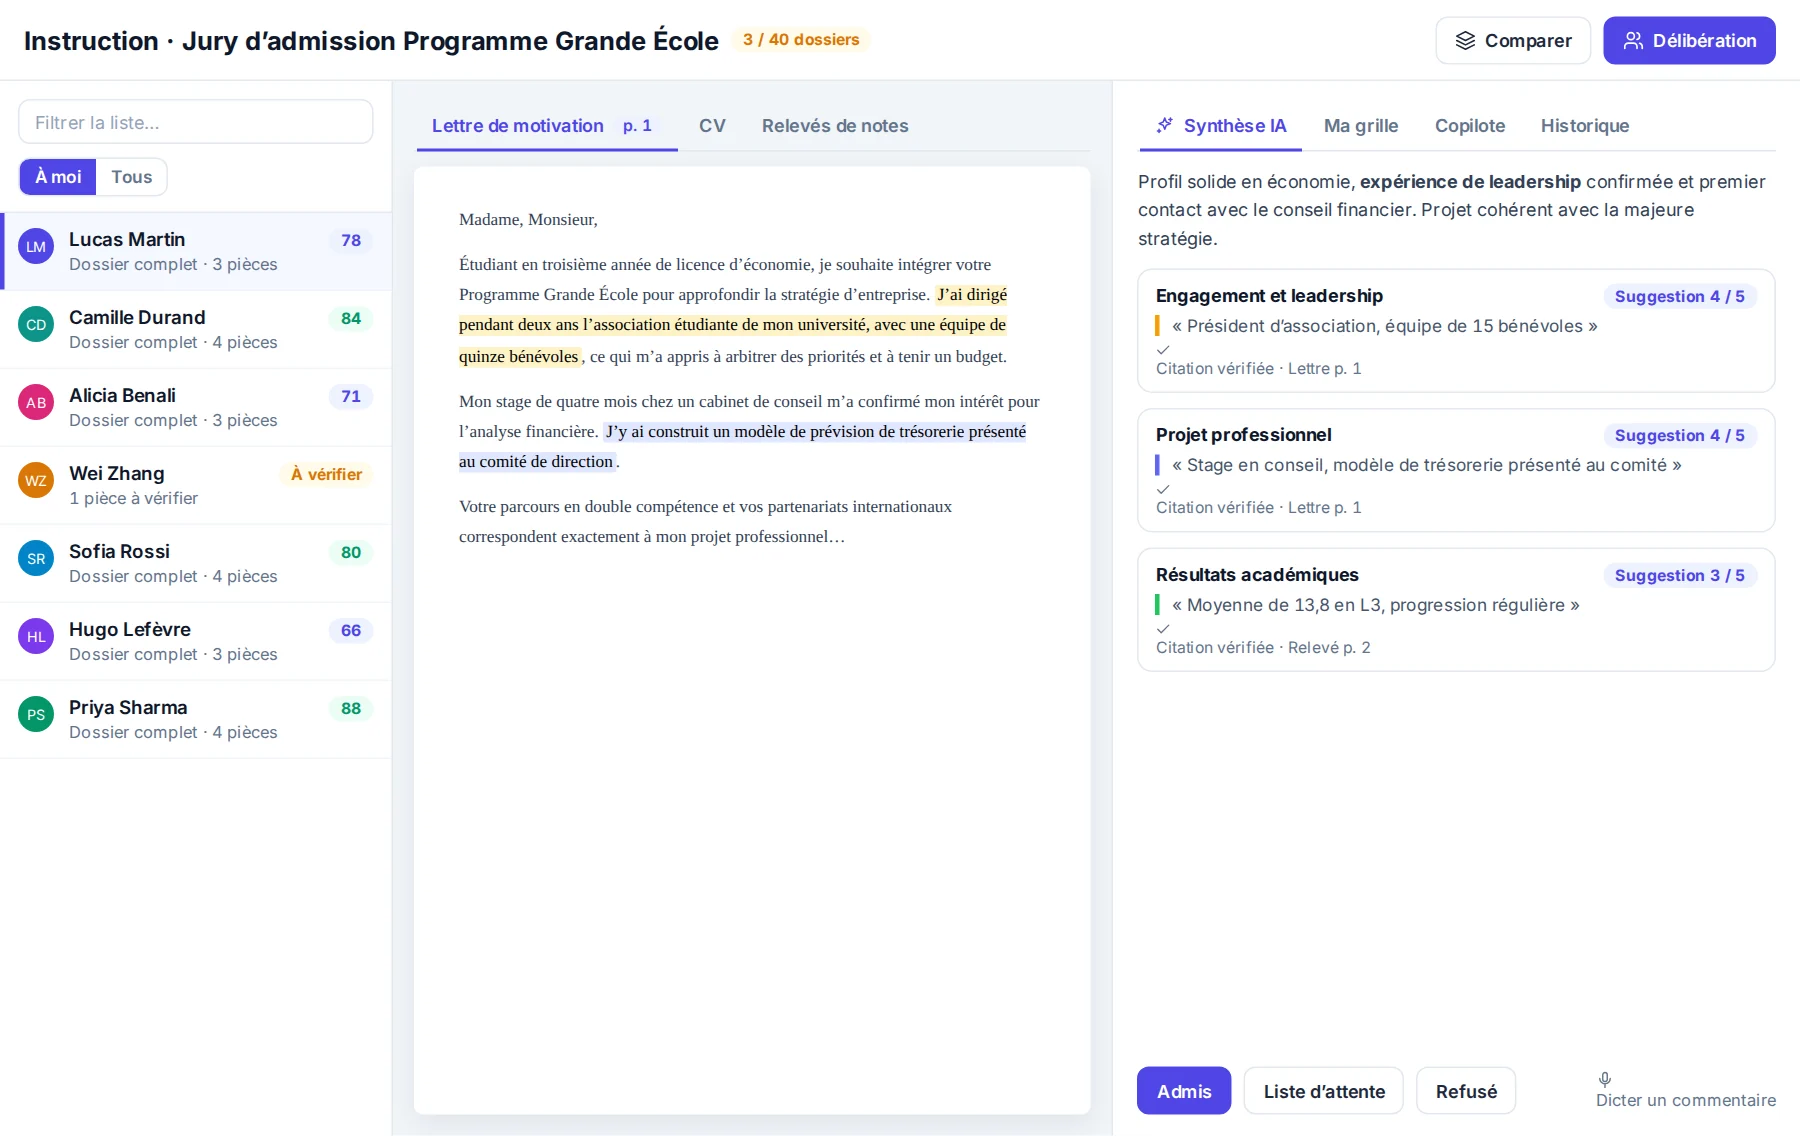Click the score 84 badge for Camille Durand
The image size is (1800, 1136).
[x=351, y=318]
